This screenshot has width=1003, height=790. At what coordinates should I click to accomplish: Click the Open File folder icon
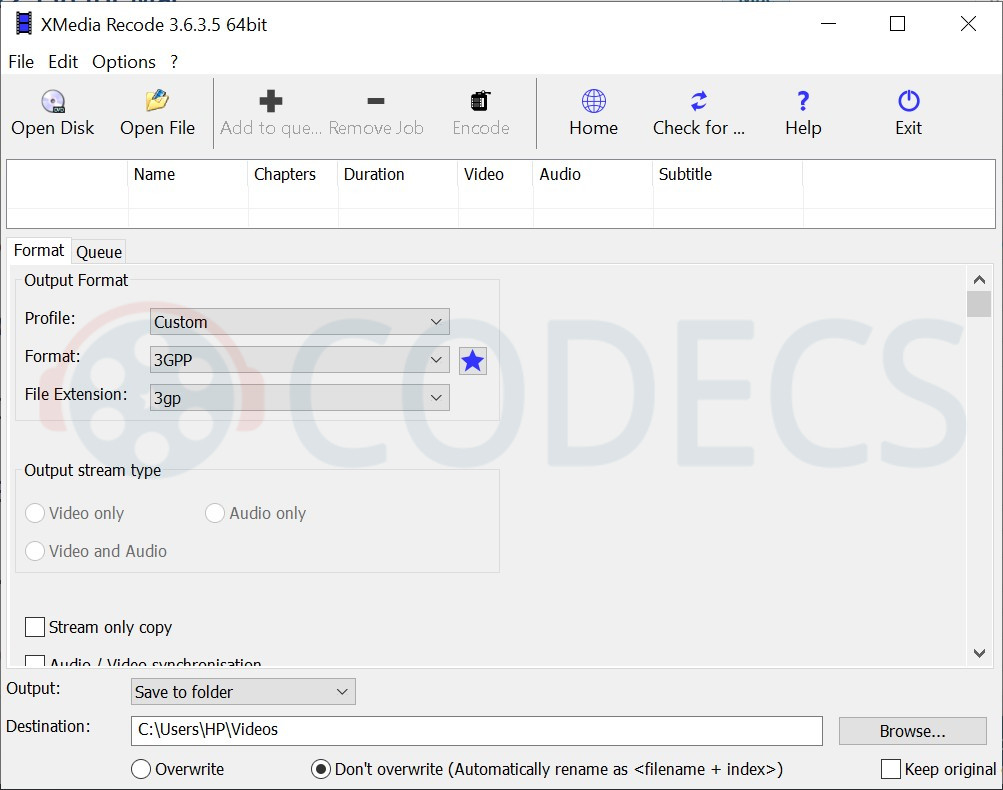click(157, 101)
